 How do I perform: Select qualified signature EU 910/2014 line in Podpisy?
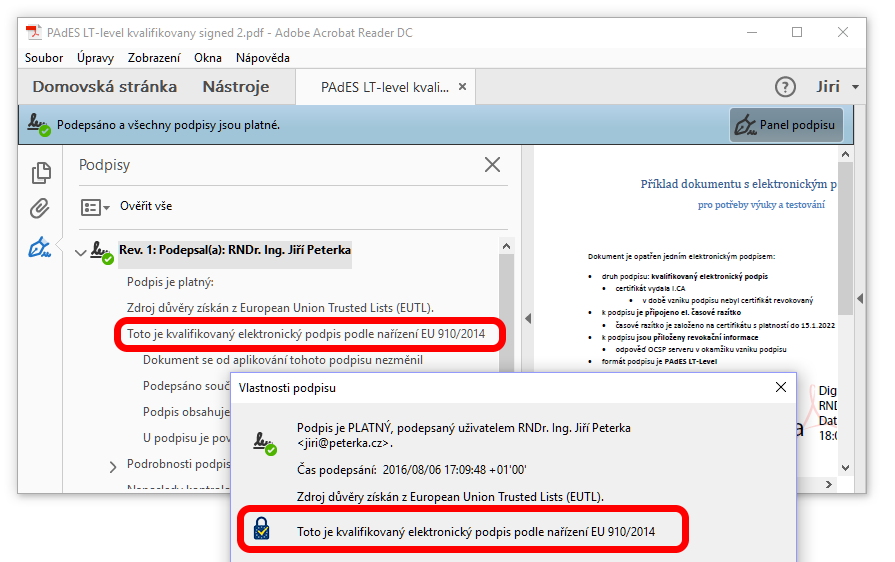pyautogui.click(x=306, y=334)
